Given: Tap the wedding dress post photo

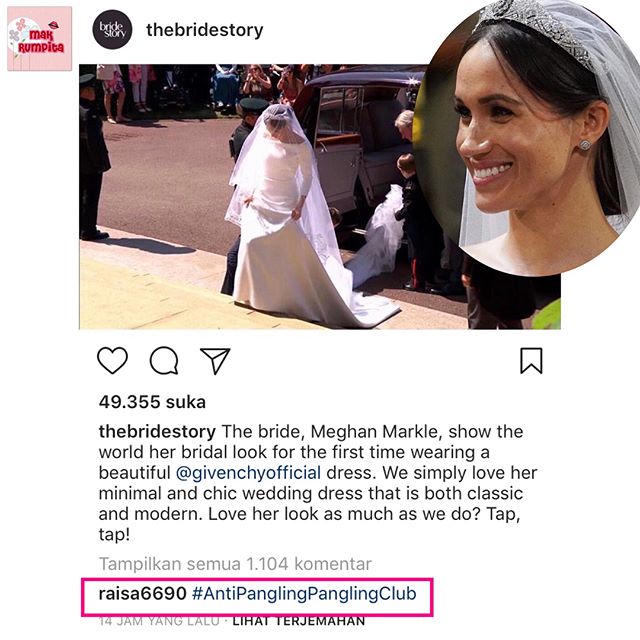Looking at the screenshot, I should [253, 196].
